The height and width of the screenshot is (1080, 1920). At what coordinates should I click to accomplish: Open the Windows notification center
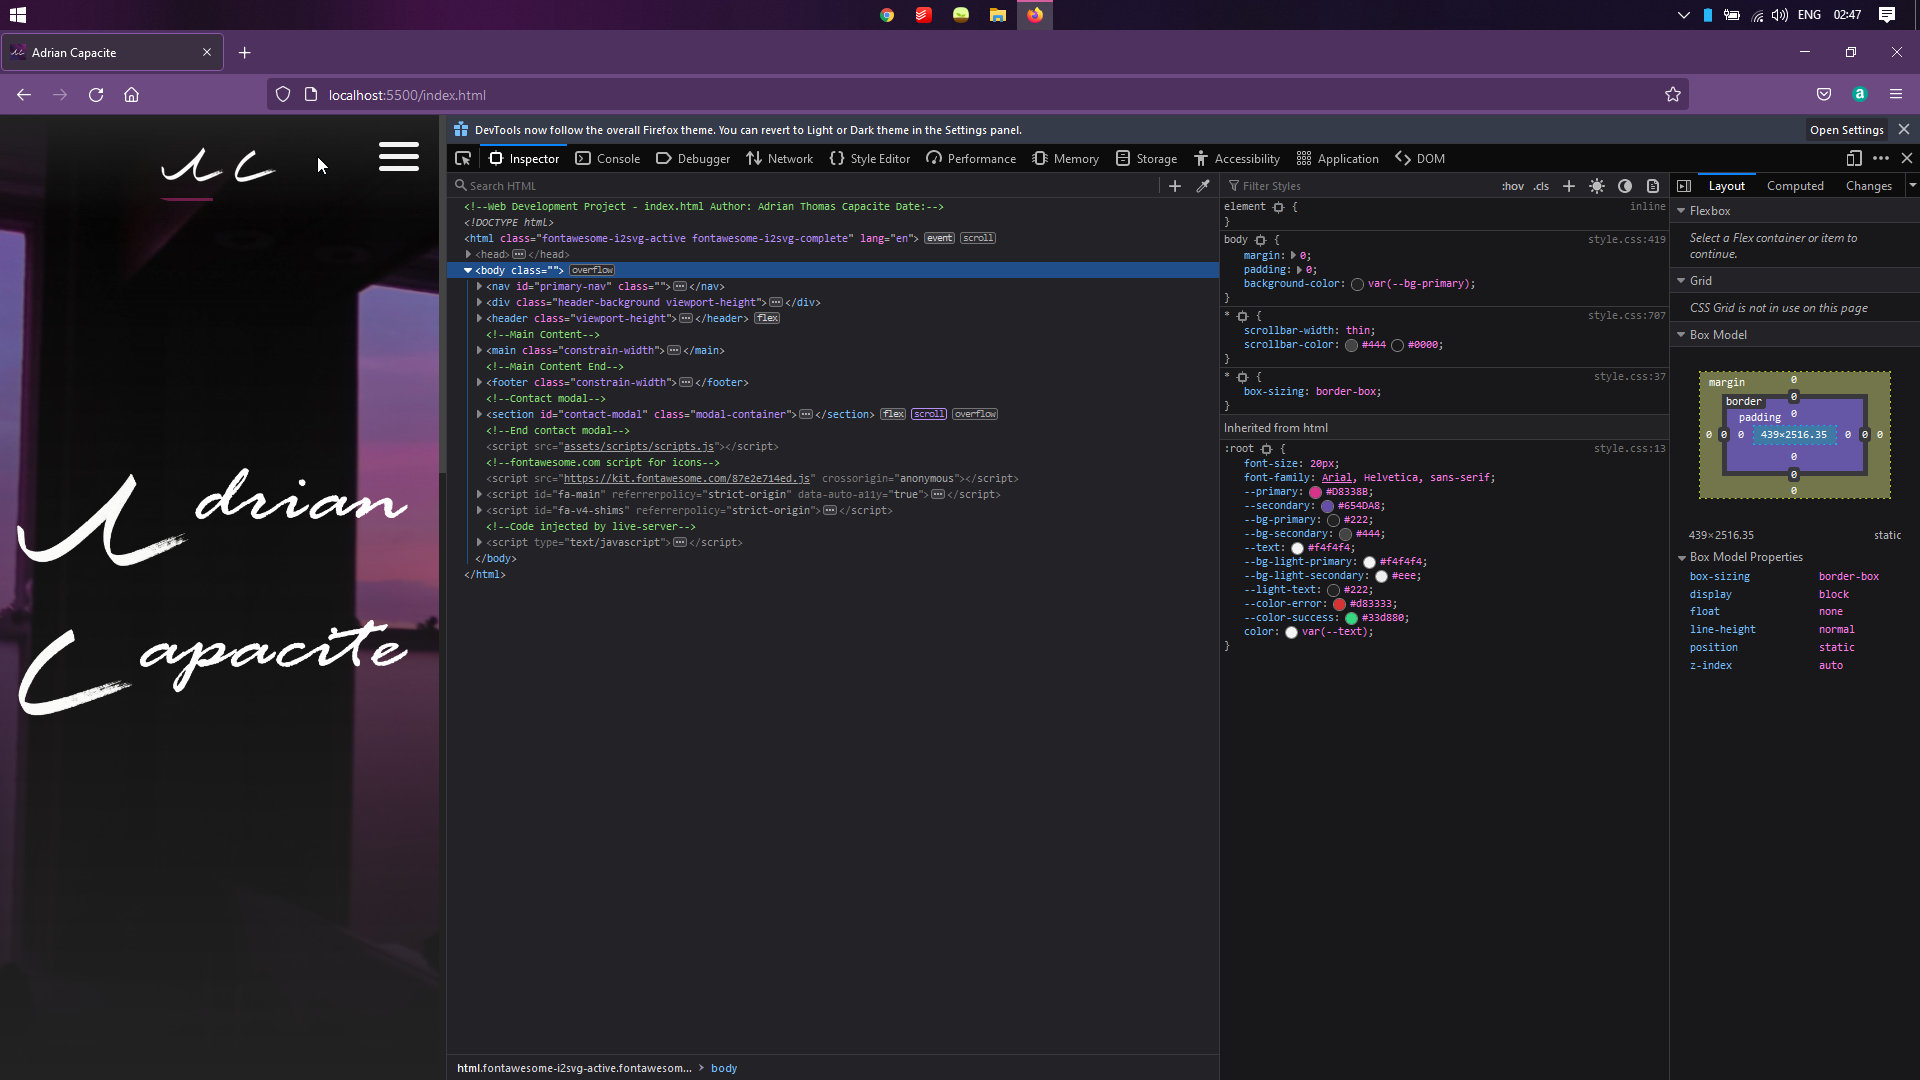coord(1887,15)
